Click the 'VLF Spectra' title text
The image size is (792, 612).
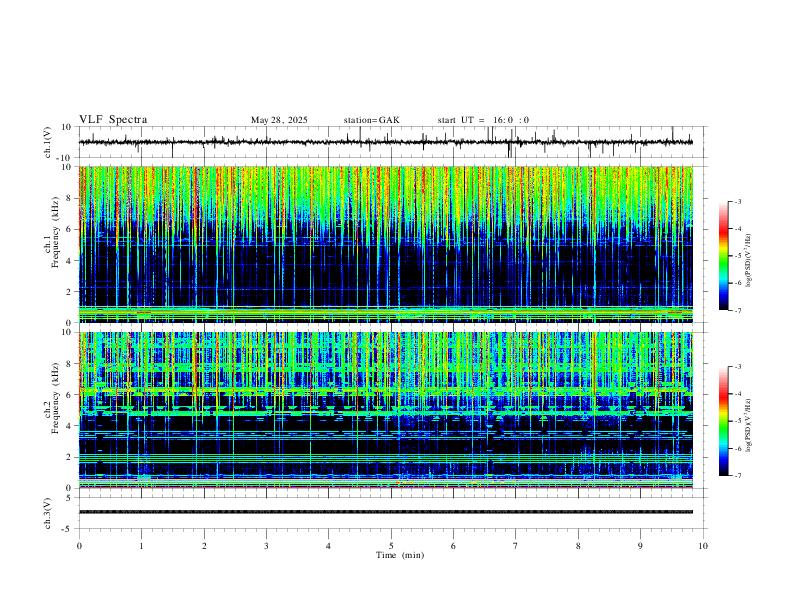113,120
